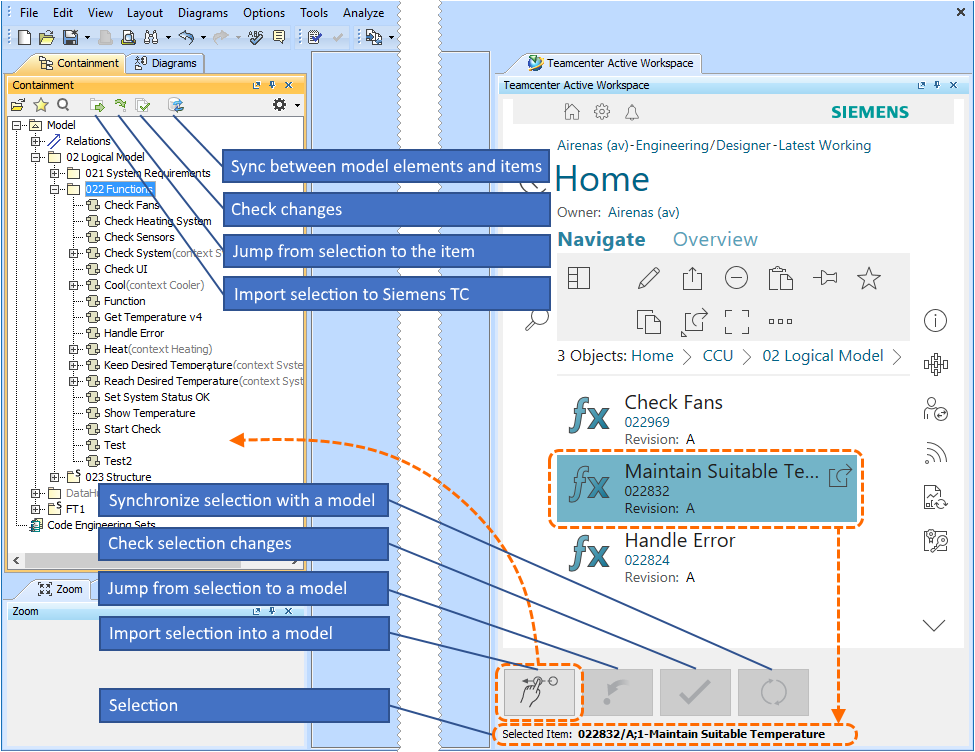This screenshot has height=752, width=975.
Task: Toggle pin on the Containment panel header
Action: (272, 85)
